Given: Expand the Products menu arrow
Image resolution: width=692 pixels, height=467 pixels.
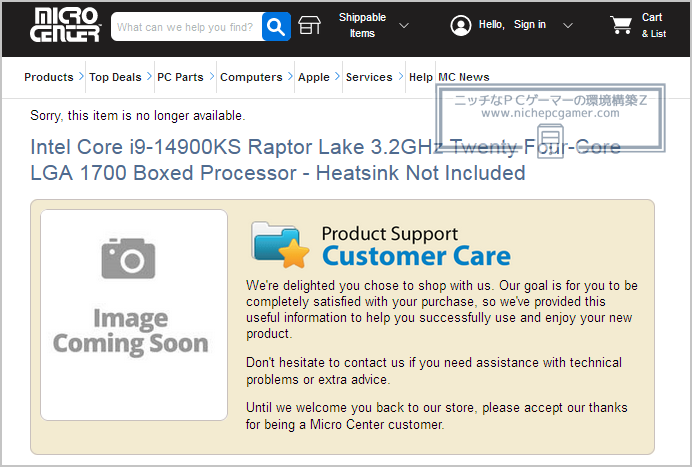Looking at the screenshot, I should (81, 76).
